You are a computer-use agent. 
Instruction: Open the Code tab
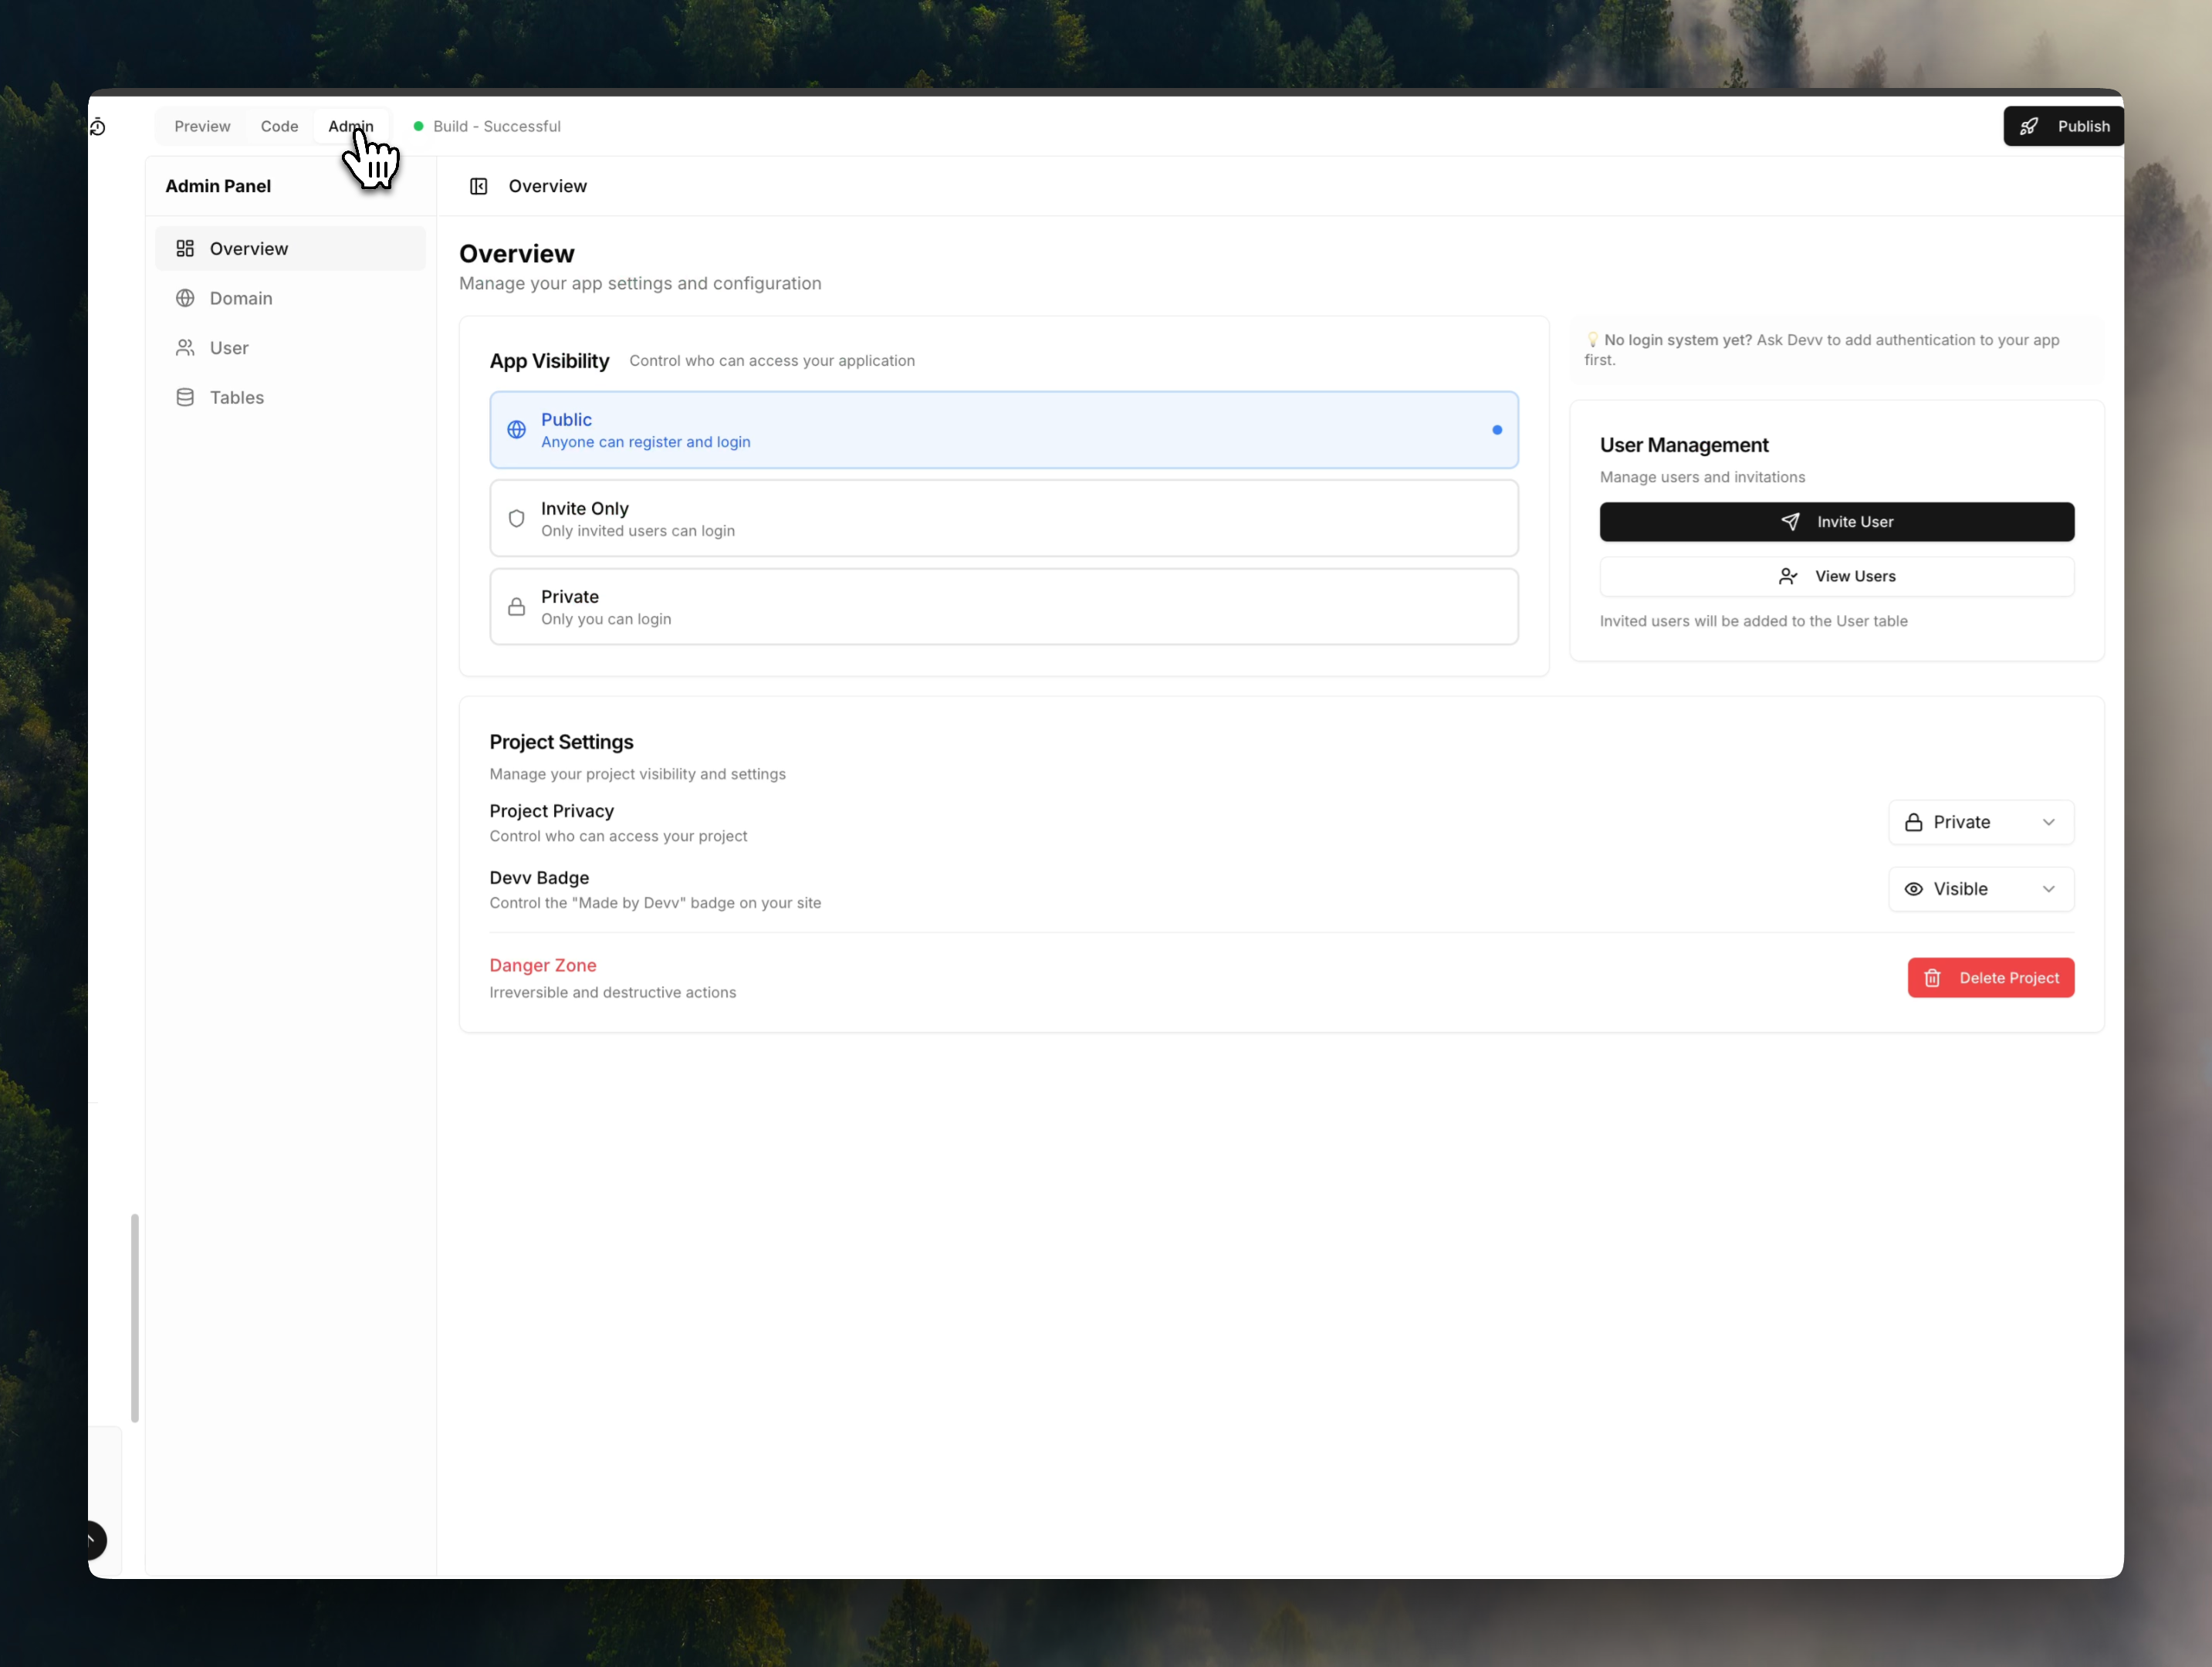(279, 126)
